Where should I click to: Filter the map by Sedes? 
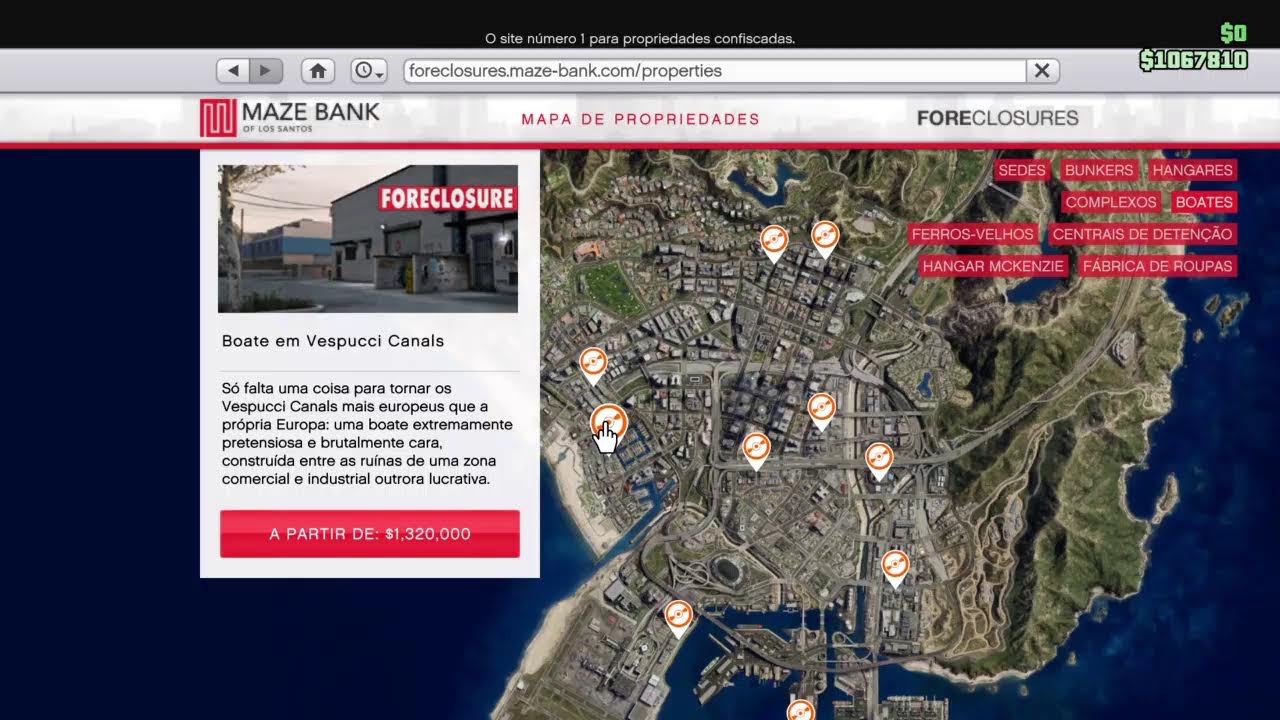[1022, 170]
